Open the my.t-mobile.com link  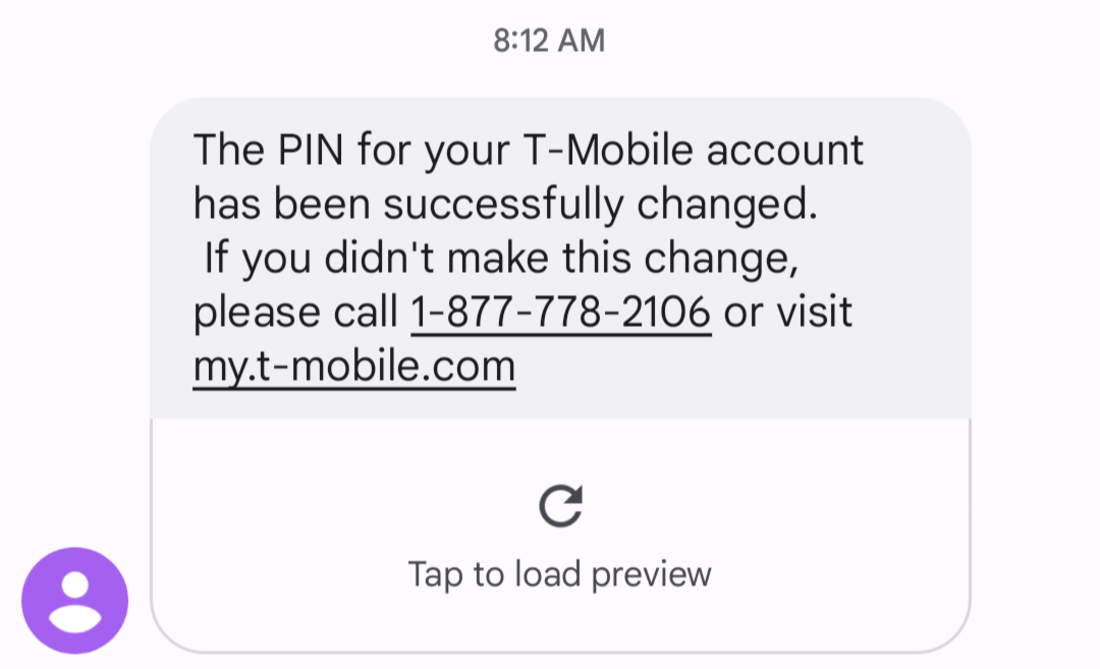(x=354, y=367)
